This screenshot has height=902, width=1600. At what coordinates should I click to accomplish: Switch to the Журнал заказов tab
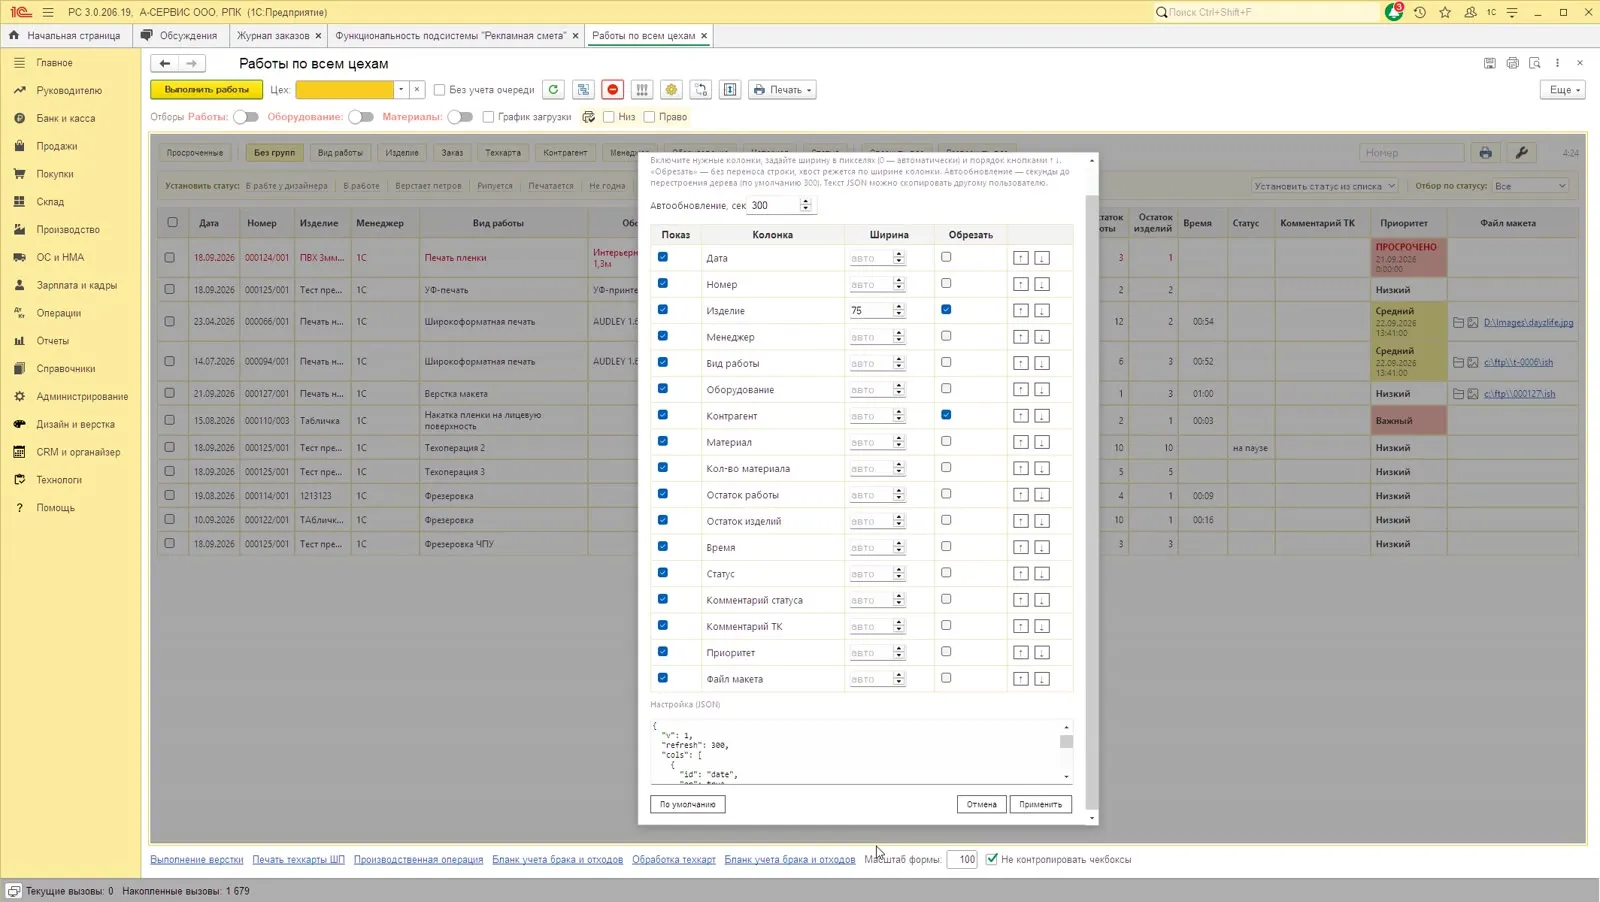click(273, 36)
